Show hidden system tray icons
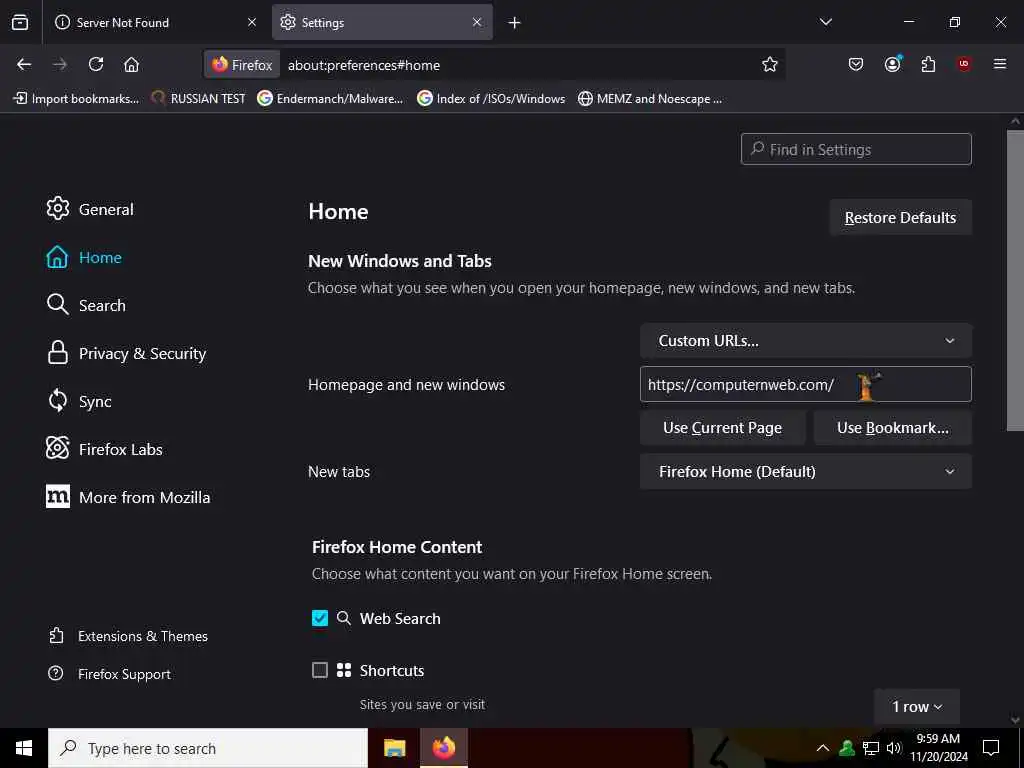 click(x=823, y=748)
